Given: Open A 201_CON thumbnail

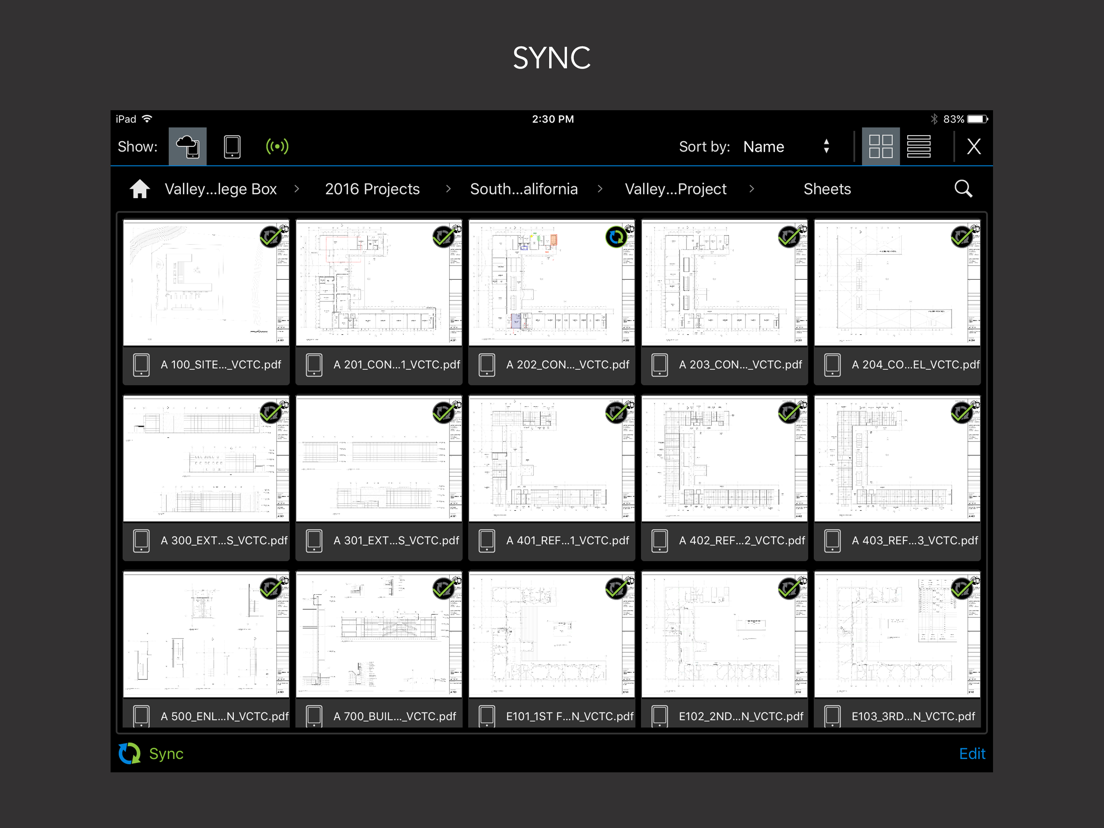Looking at the screenshot, I should (379, 282).
